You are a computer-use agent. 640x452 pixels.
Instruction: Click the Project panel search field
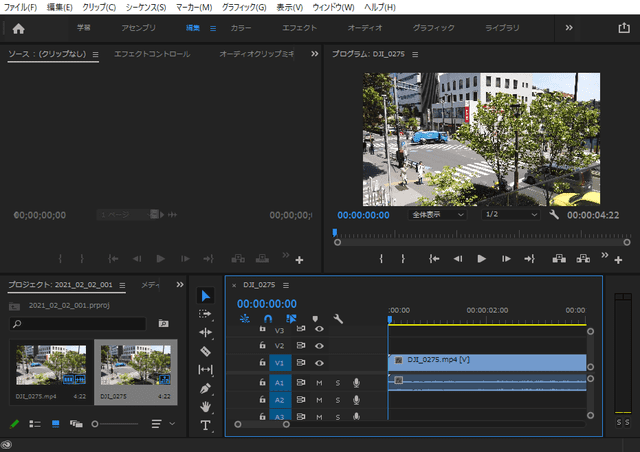tap(78, 324)
